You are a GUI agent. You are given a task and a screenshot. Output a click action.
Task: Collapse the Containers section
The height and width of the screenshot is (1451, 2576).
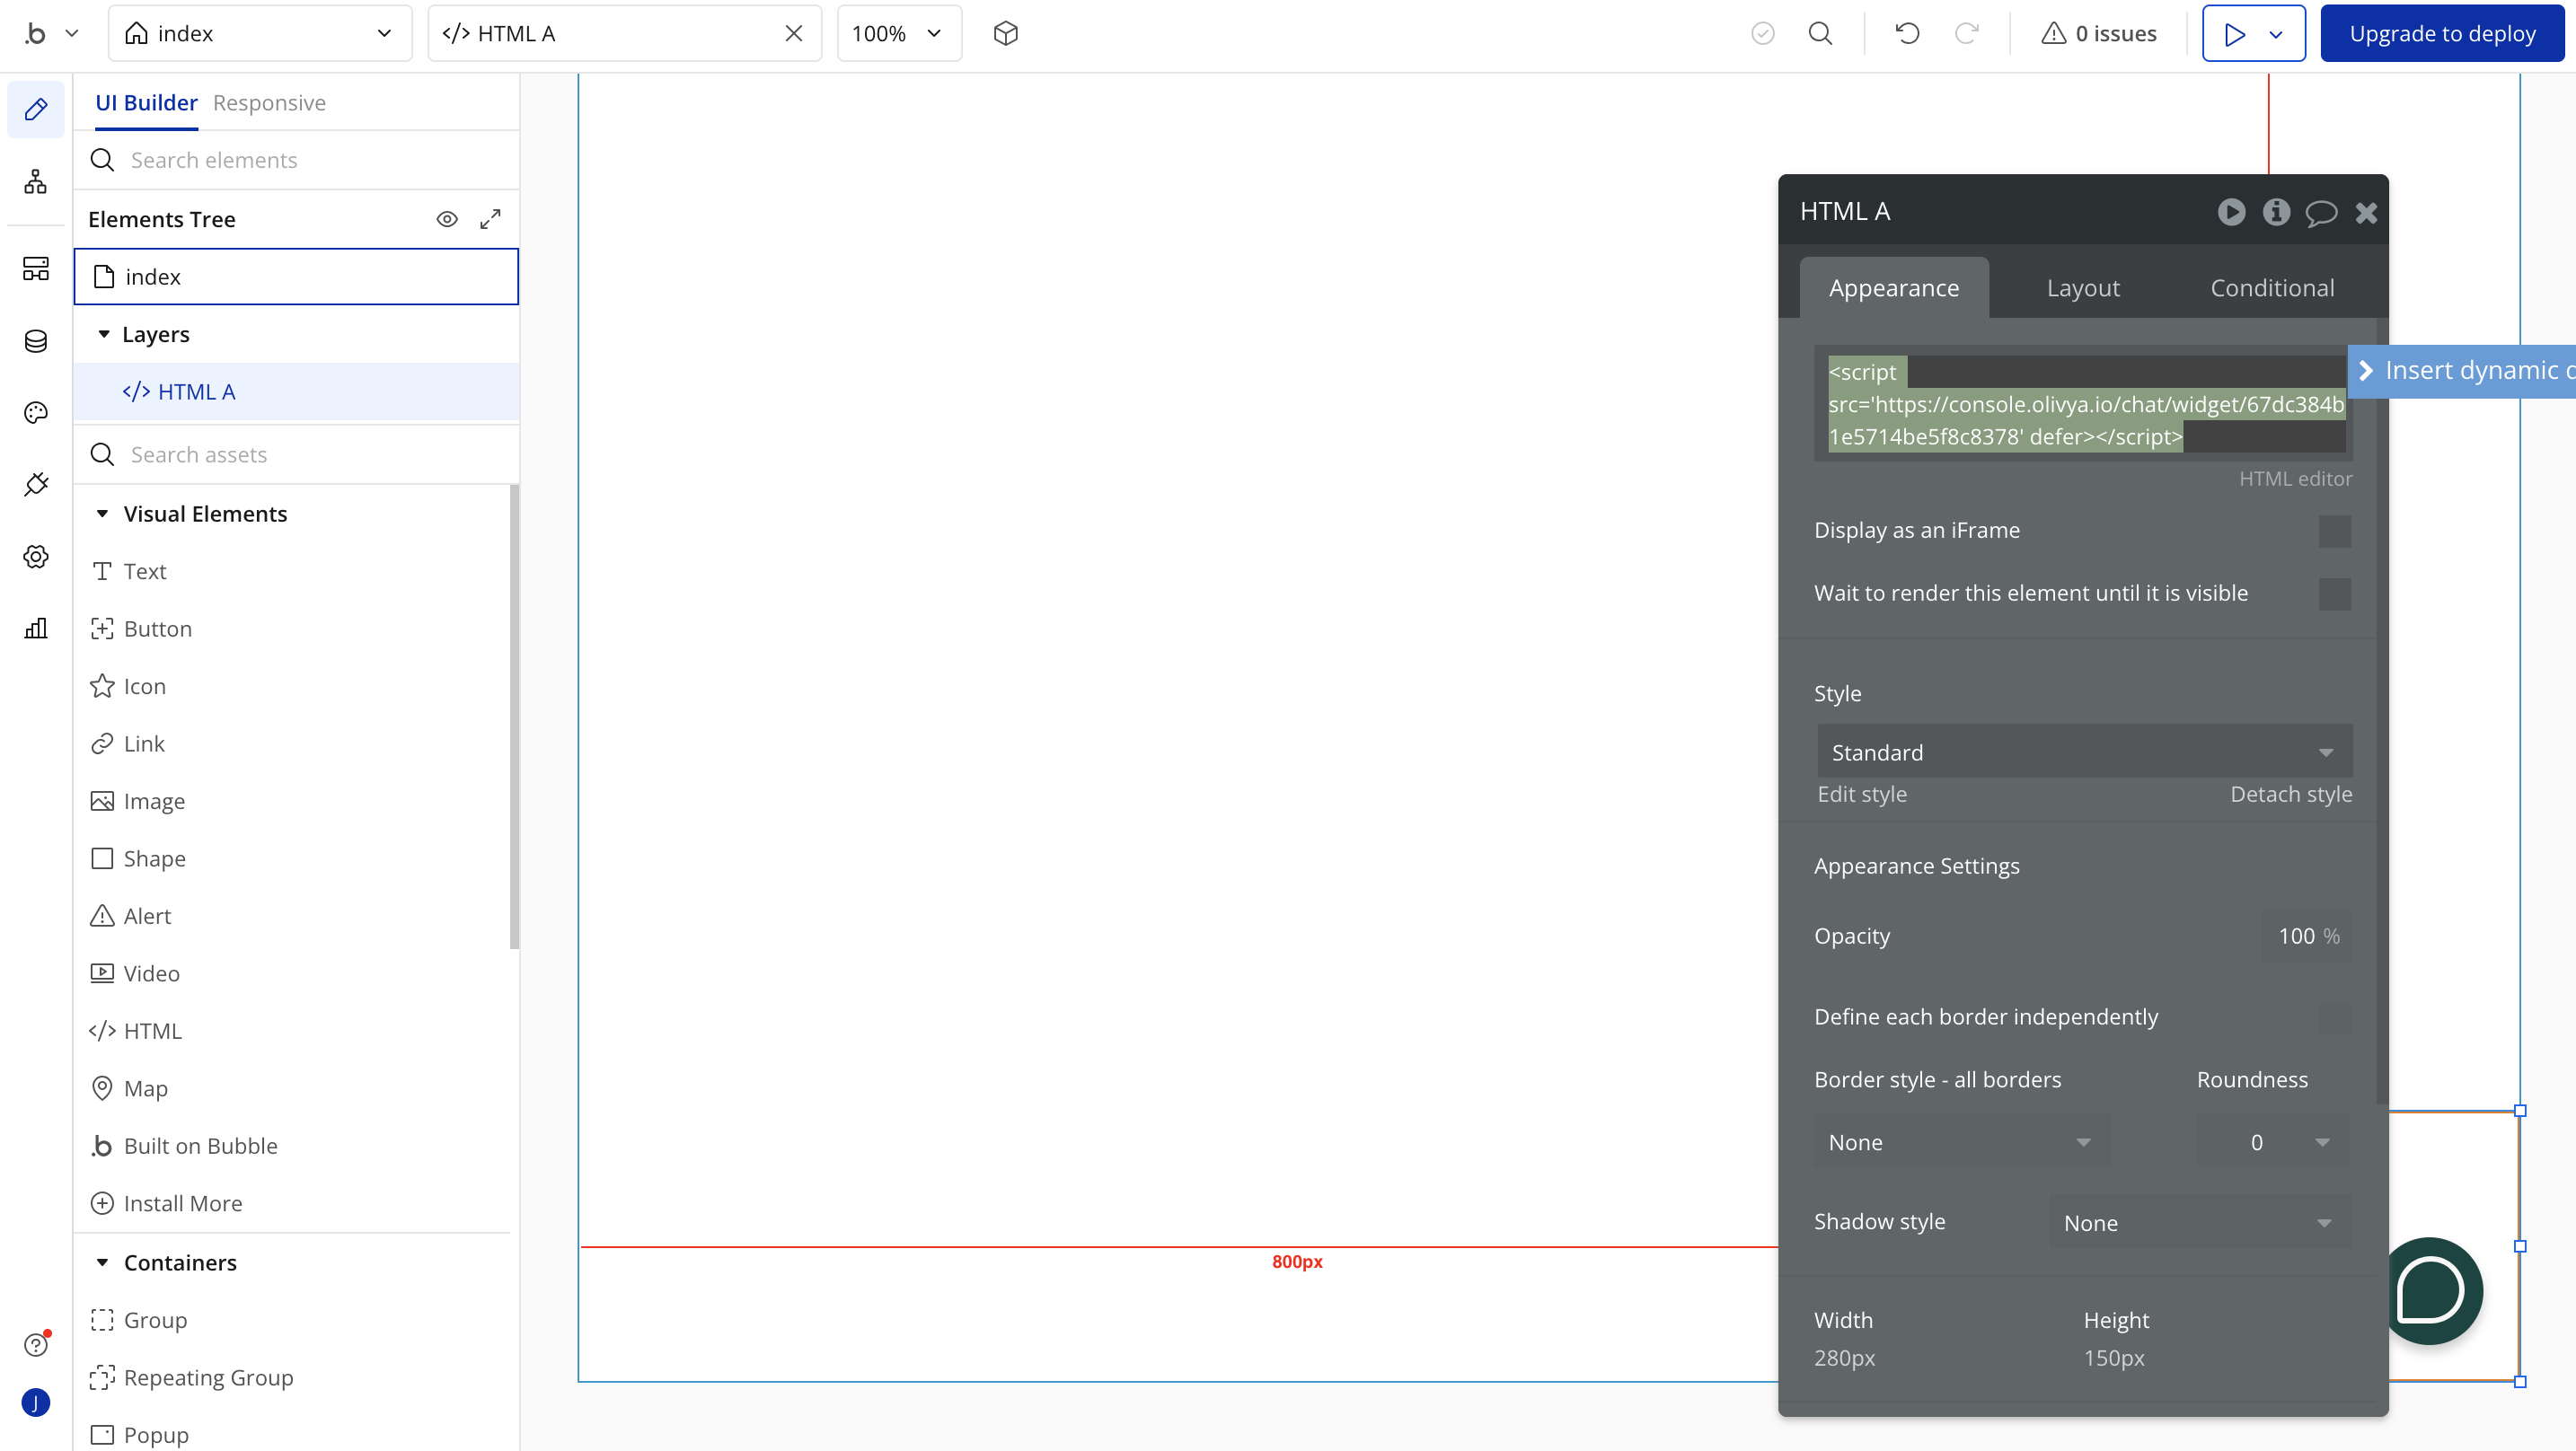[102, 1263]
